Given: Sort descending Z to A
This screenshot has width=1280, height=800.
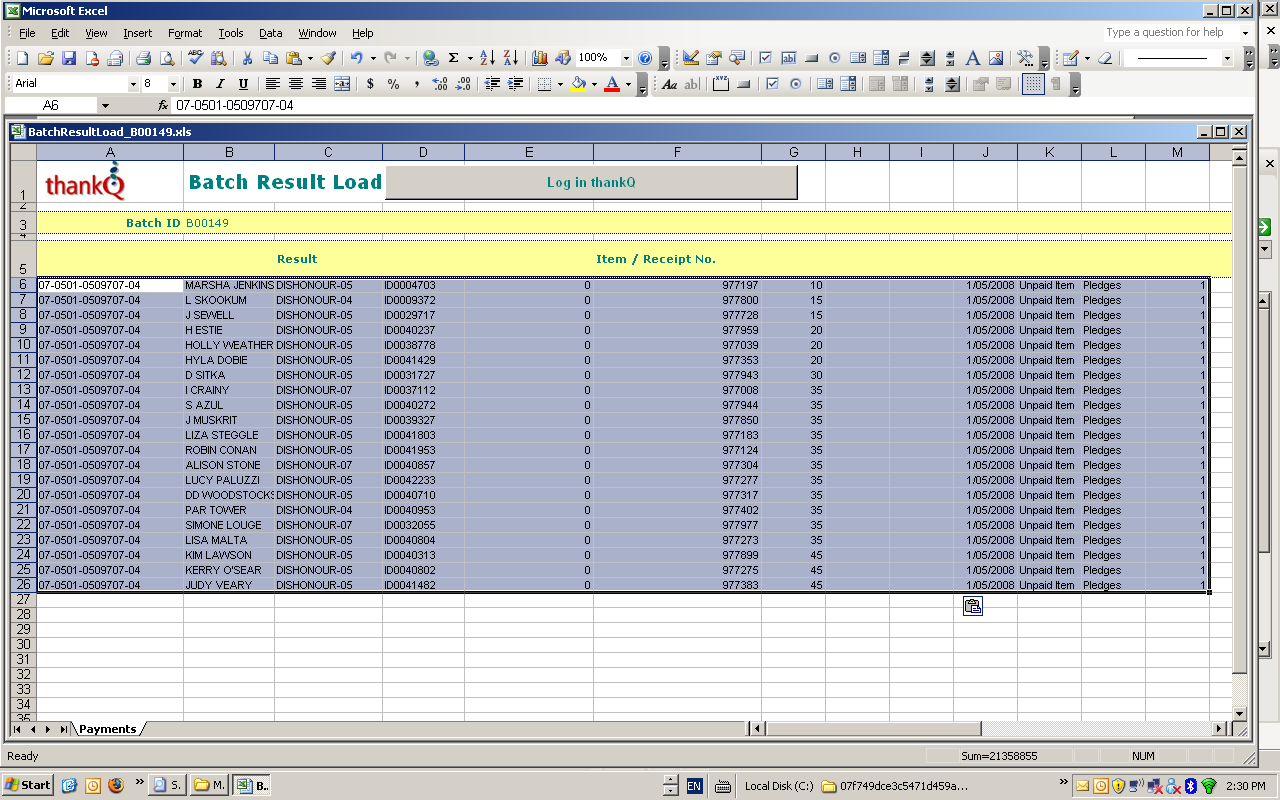Looking at the screenshot, I should click(510, 58).
